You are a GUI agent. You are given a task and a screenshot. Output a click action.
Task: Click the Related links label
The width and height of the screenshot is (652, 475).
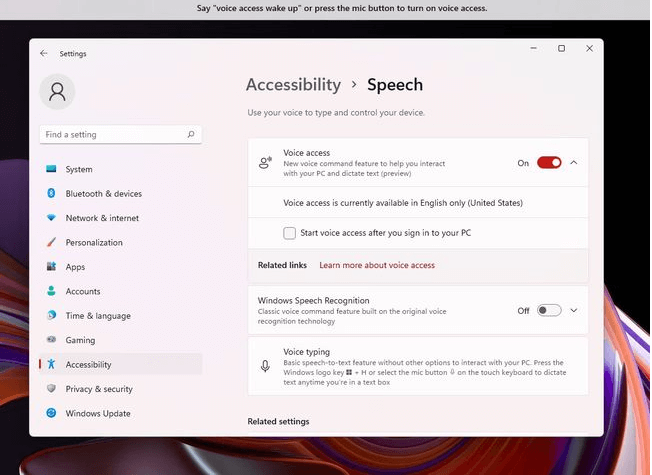click(282, 265)
